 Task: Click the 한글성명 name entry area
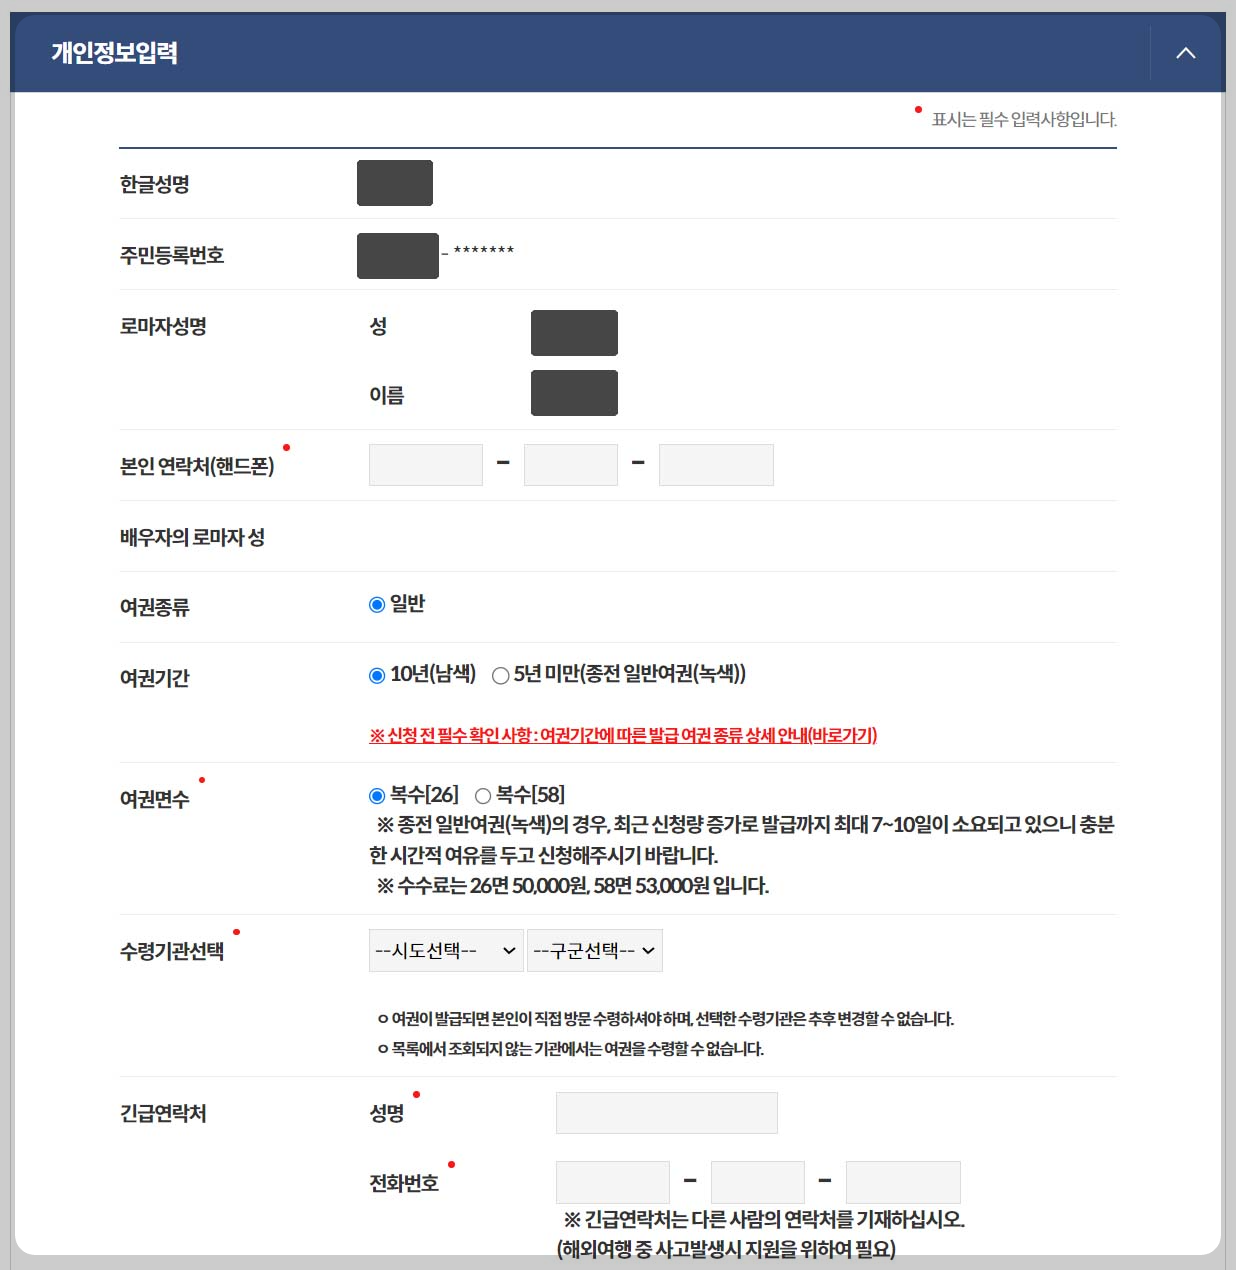(394, 183)
